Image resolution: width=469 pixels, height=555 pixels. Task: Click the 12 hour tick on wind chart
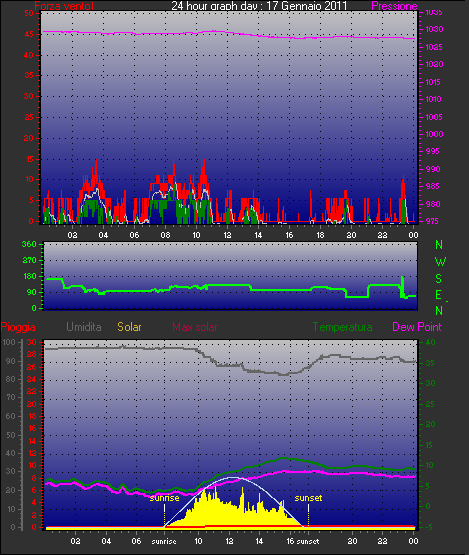pyautogui.click(x=227, y=235)
